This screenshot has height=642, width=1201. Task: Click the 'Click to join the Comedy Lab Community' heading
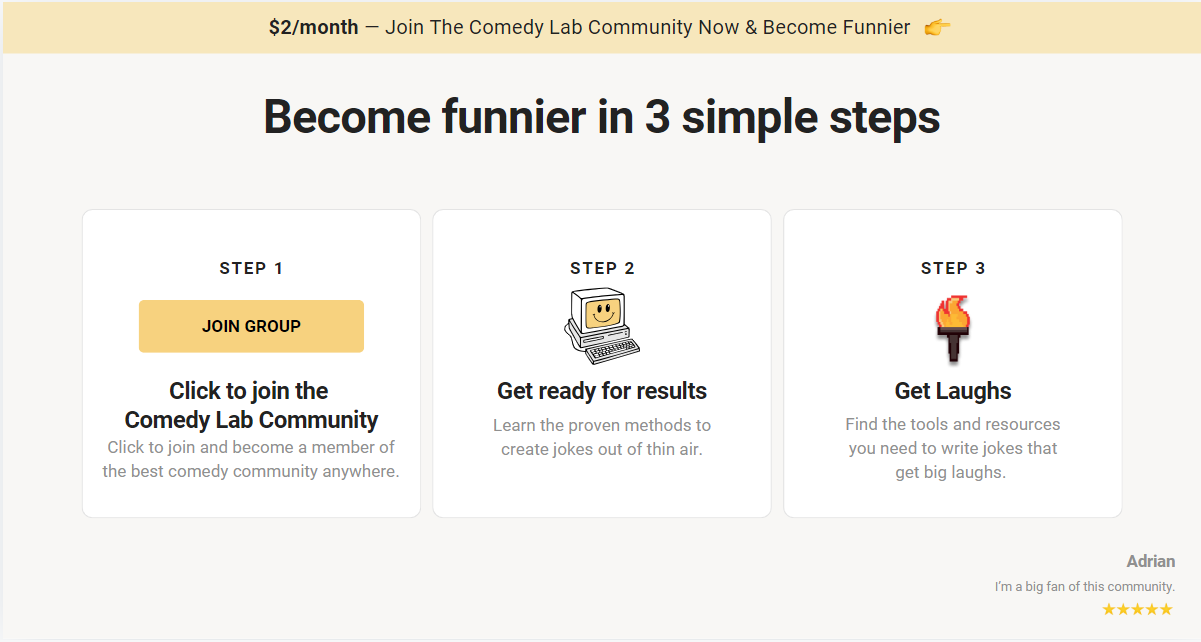(x=251, y=405)
